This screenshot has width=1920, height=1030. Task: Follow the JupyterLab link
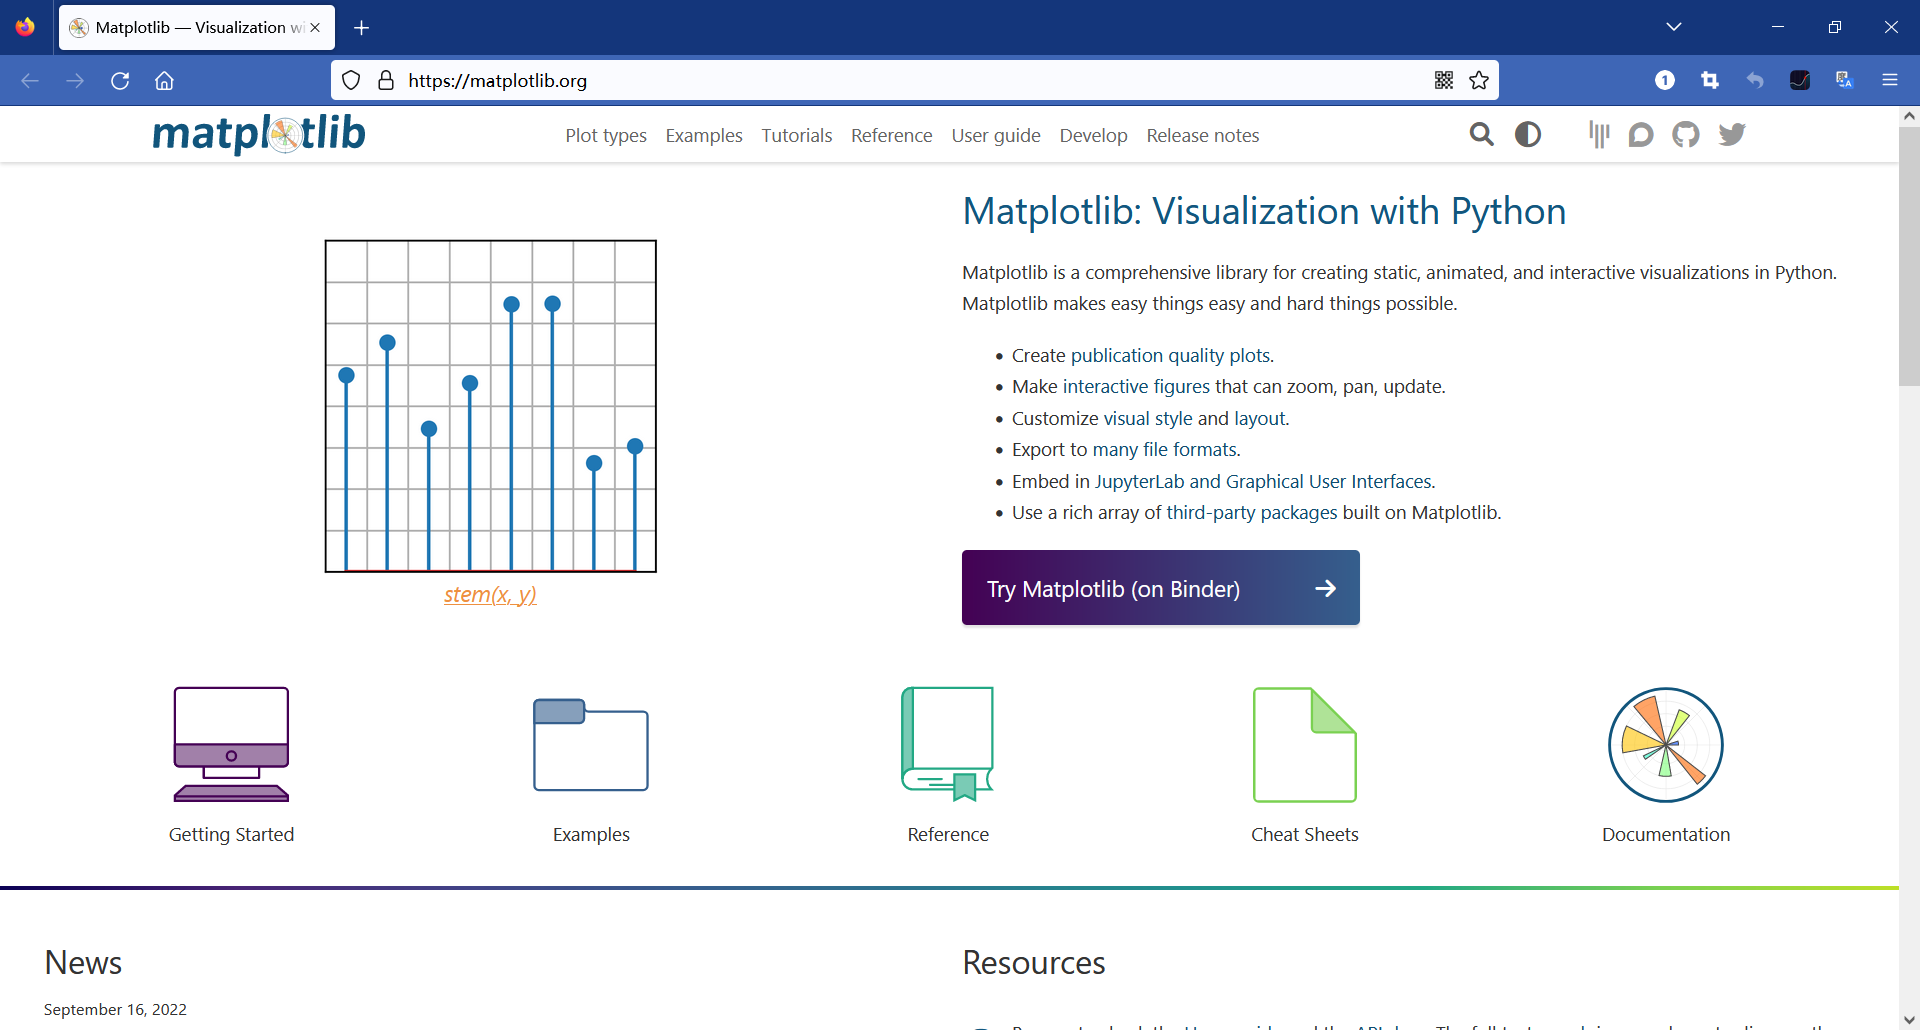point(1139,482)
